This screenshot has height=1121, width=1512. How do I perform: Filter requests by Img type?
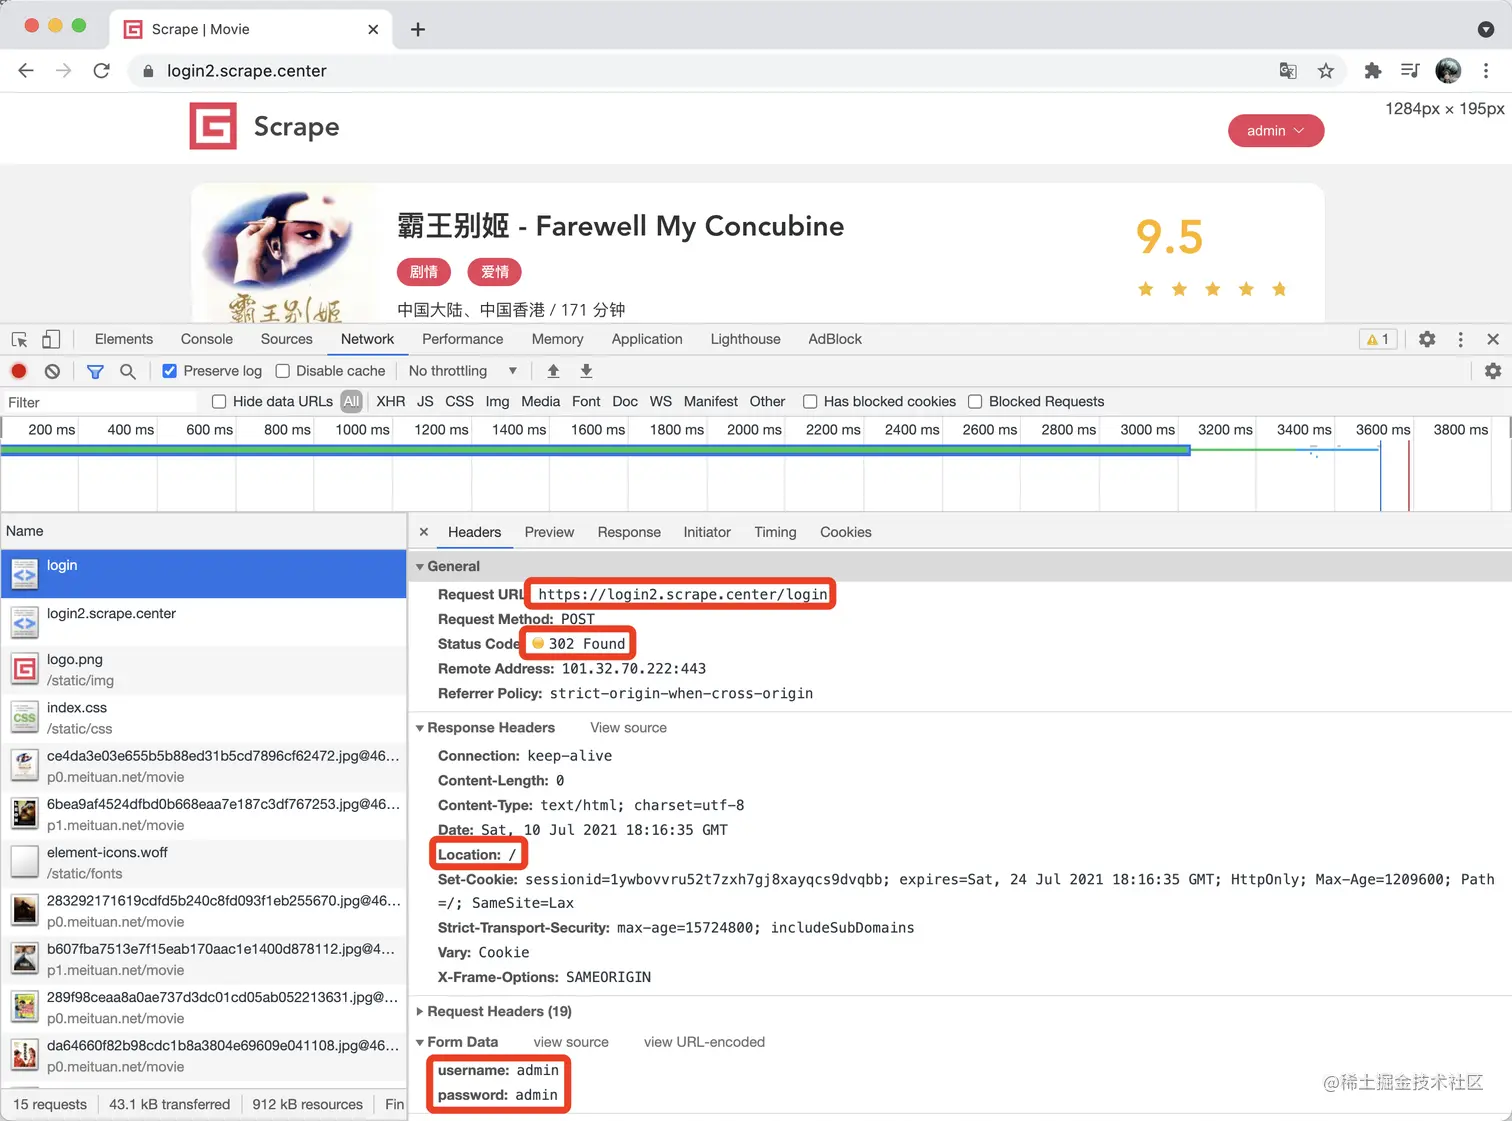click(x=497, y=402)
